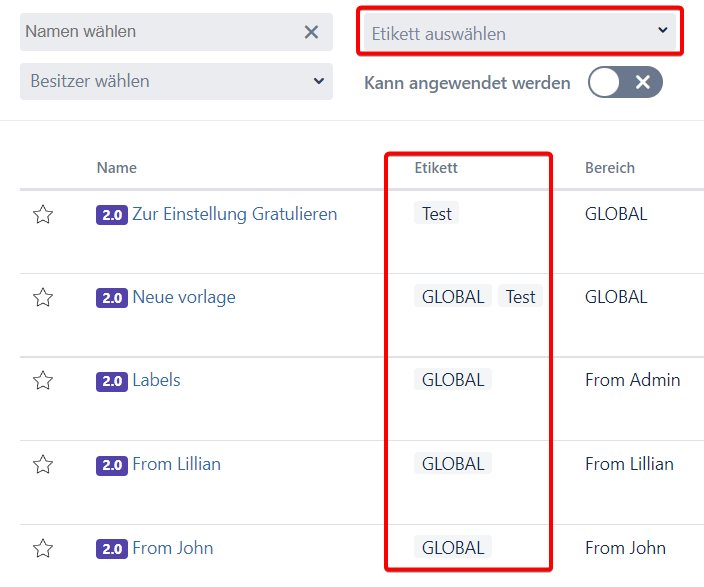Sort by the Name column header
This screenshot has width=704, height=587.
117,168
